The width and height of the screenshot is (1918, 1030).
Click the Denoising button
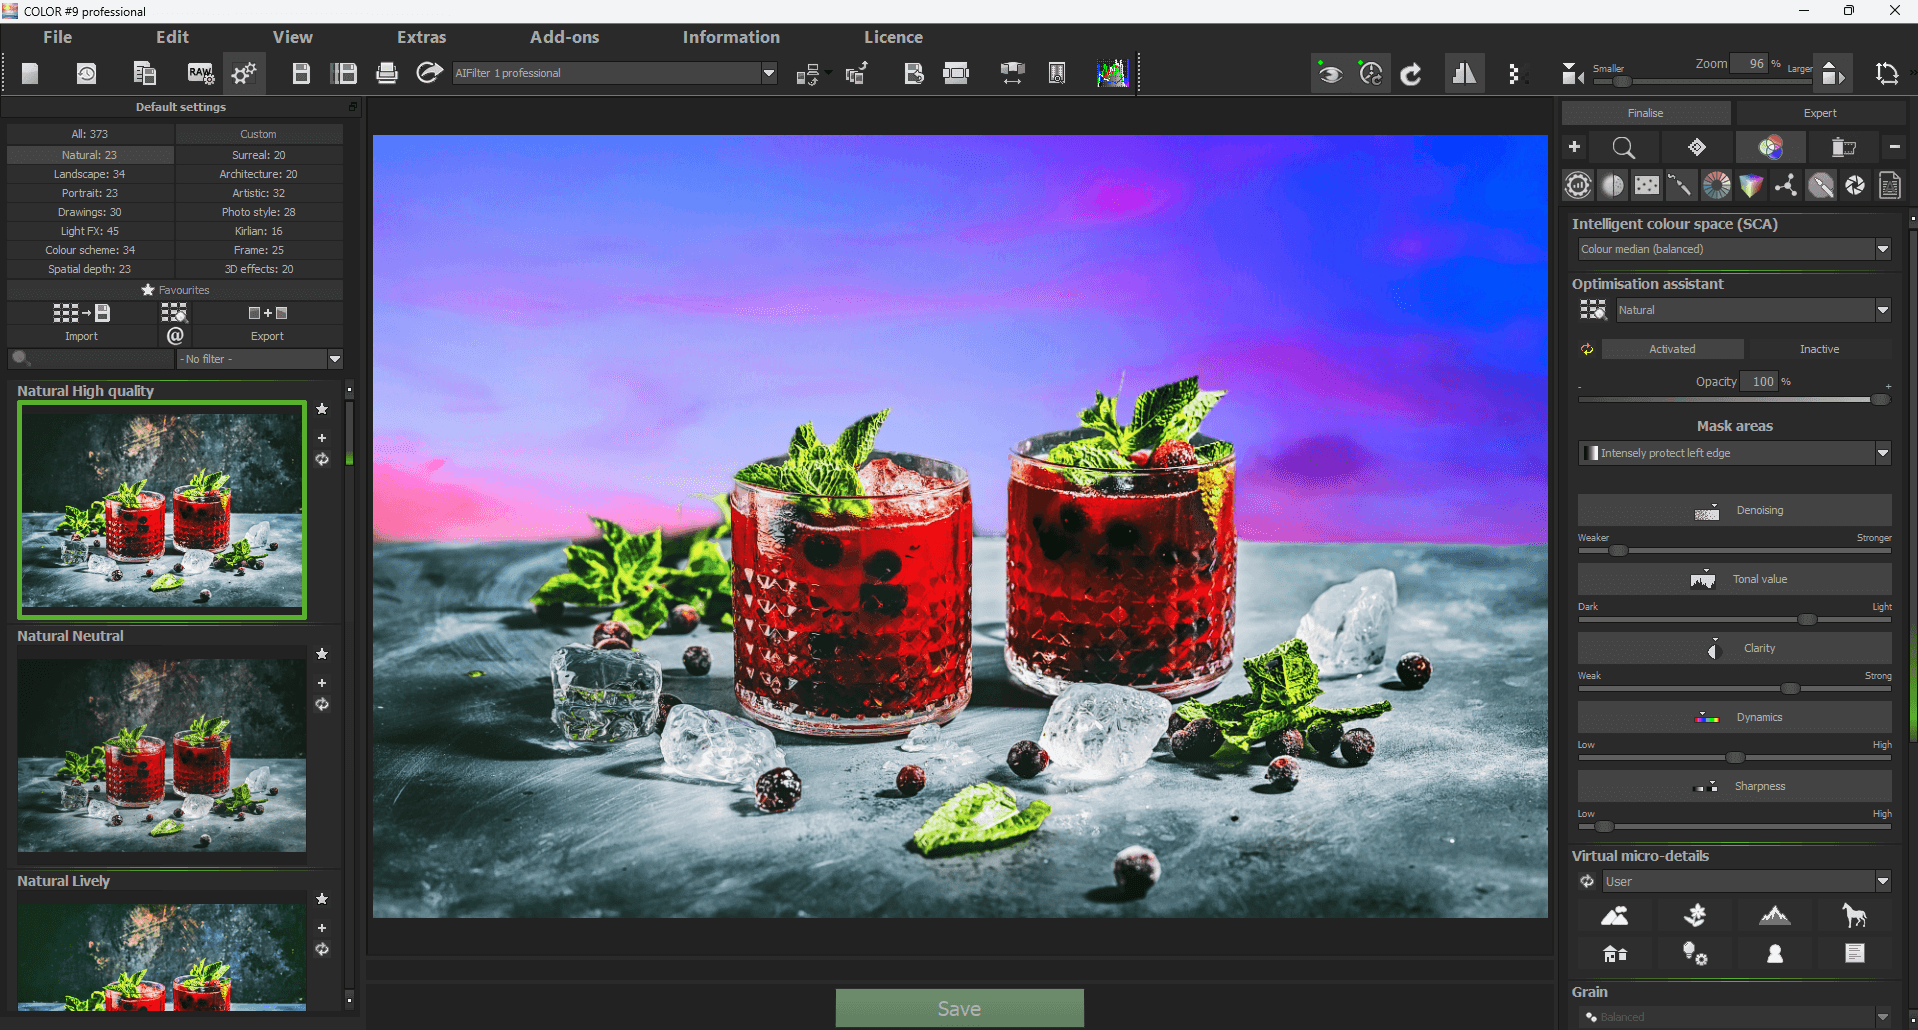[1734, 510]
